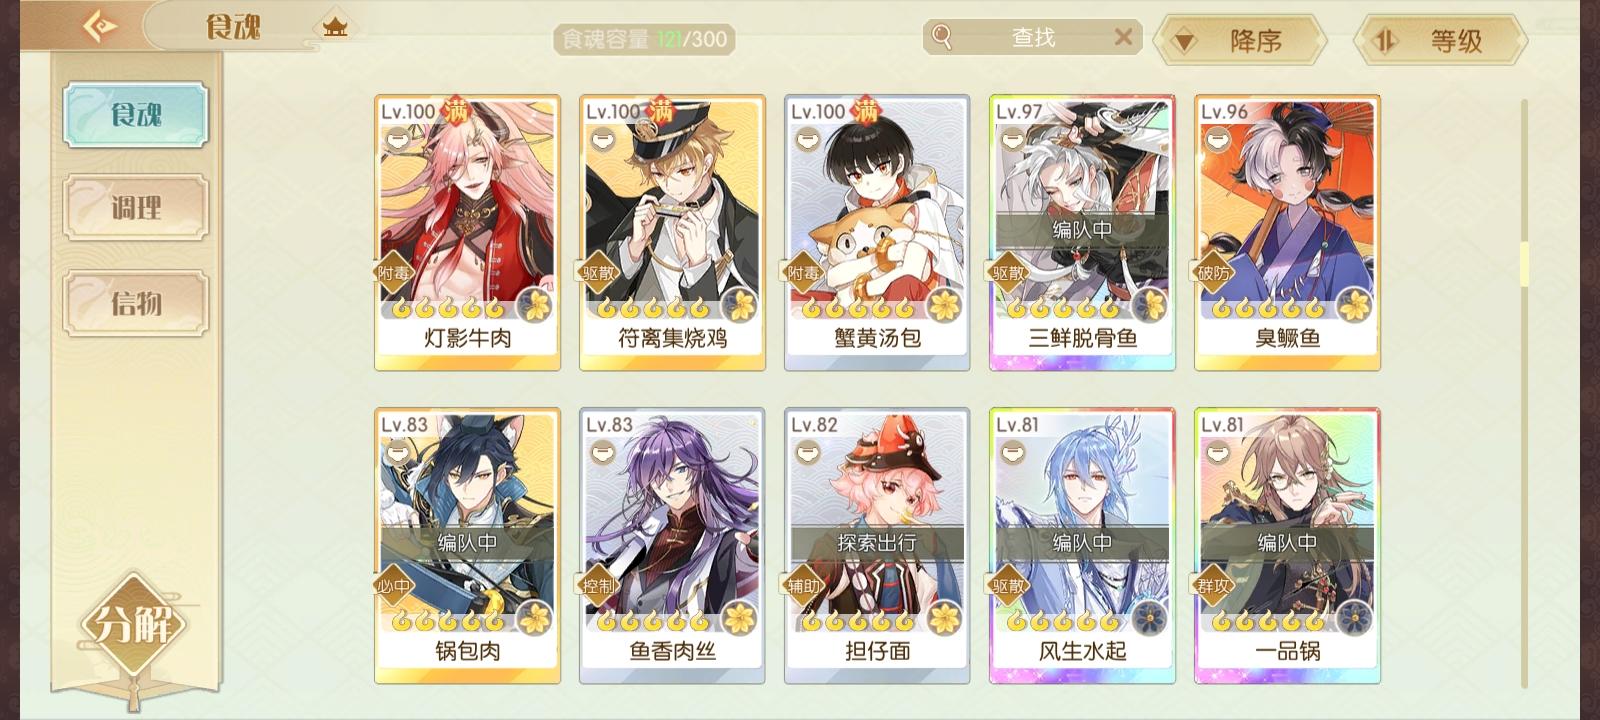
Task: Switch to the 调理 tab
Action: click(x=136, y=208)
